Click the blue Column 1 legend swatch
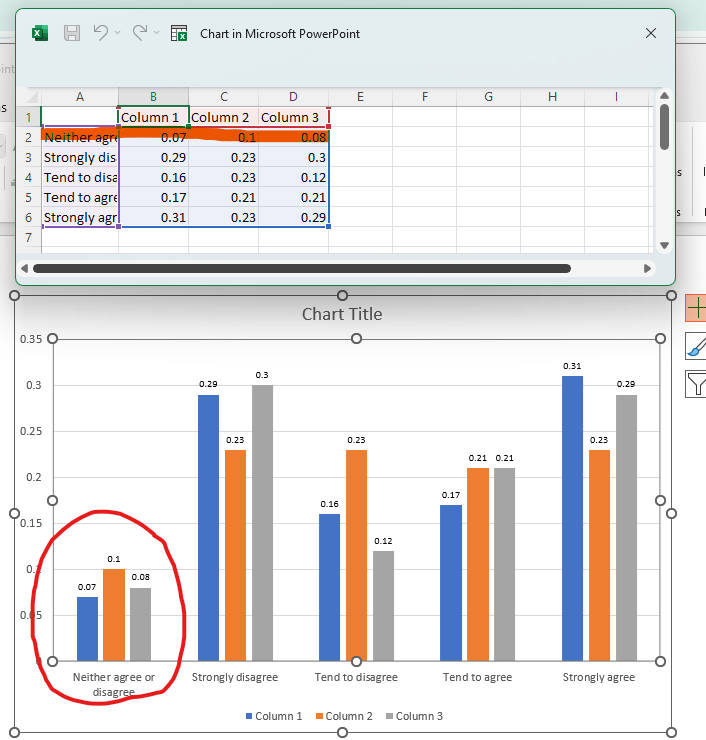This screenshot has width=706, height=740. click(249, 716)
